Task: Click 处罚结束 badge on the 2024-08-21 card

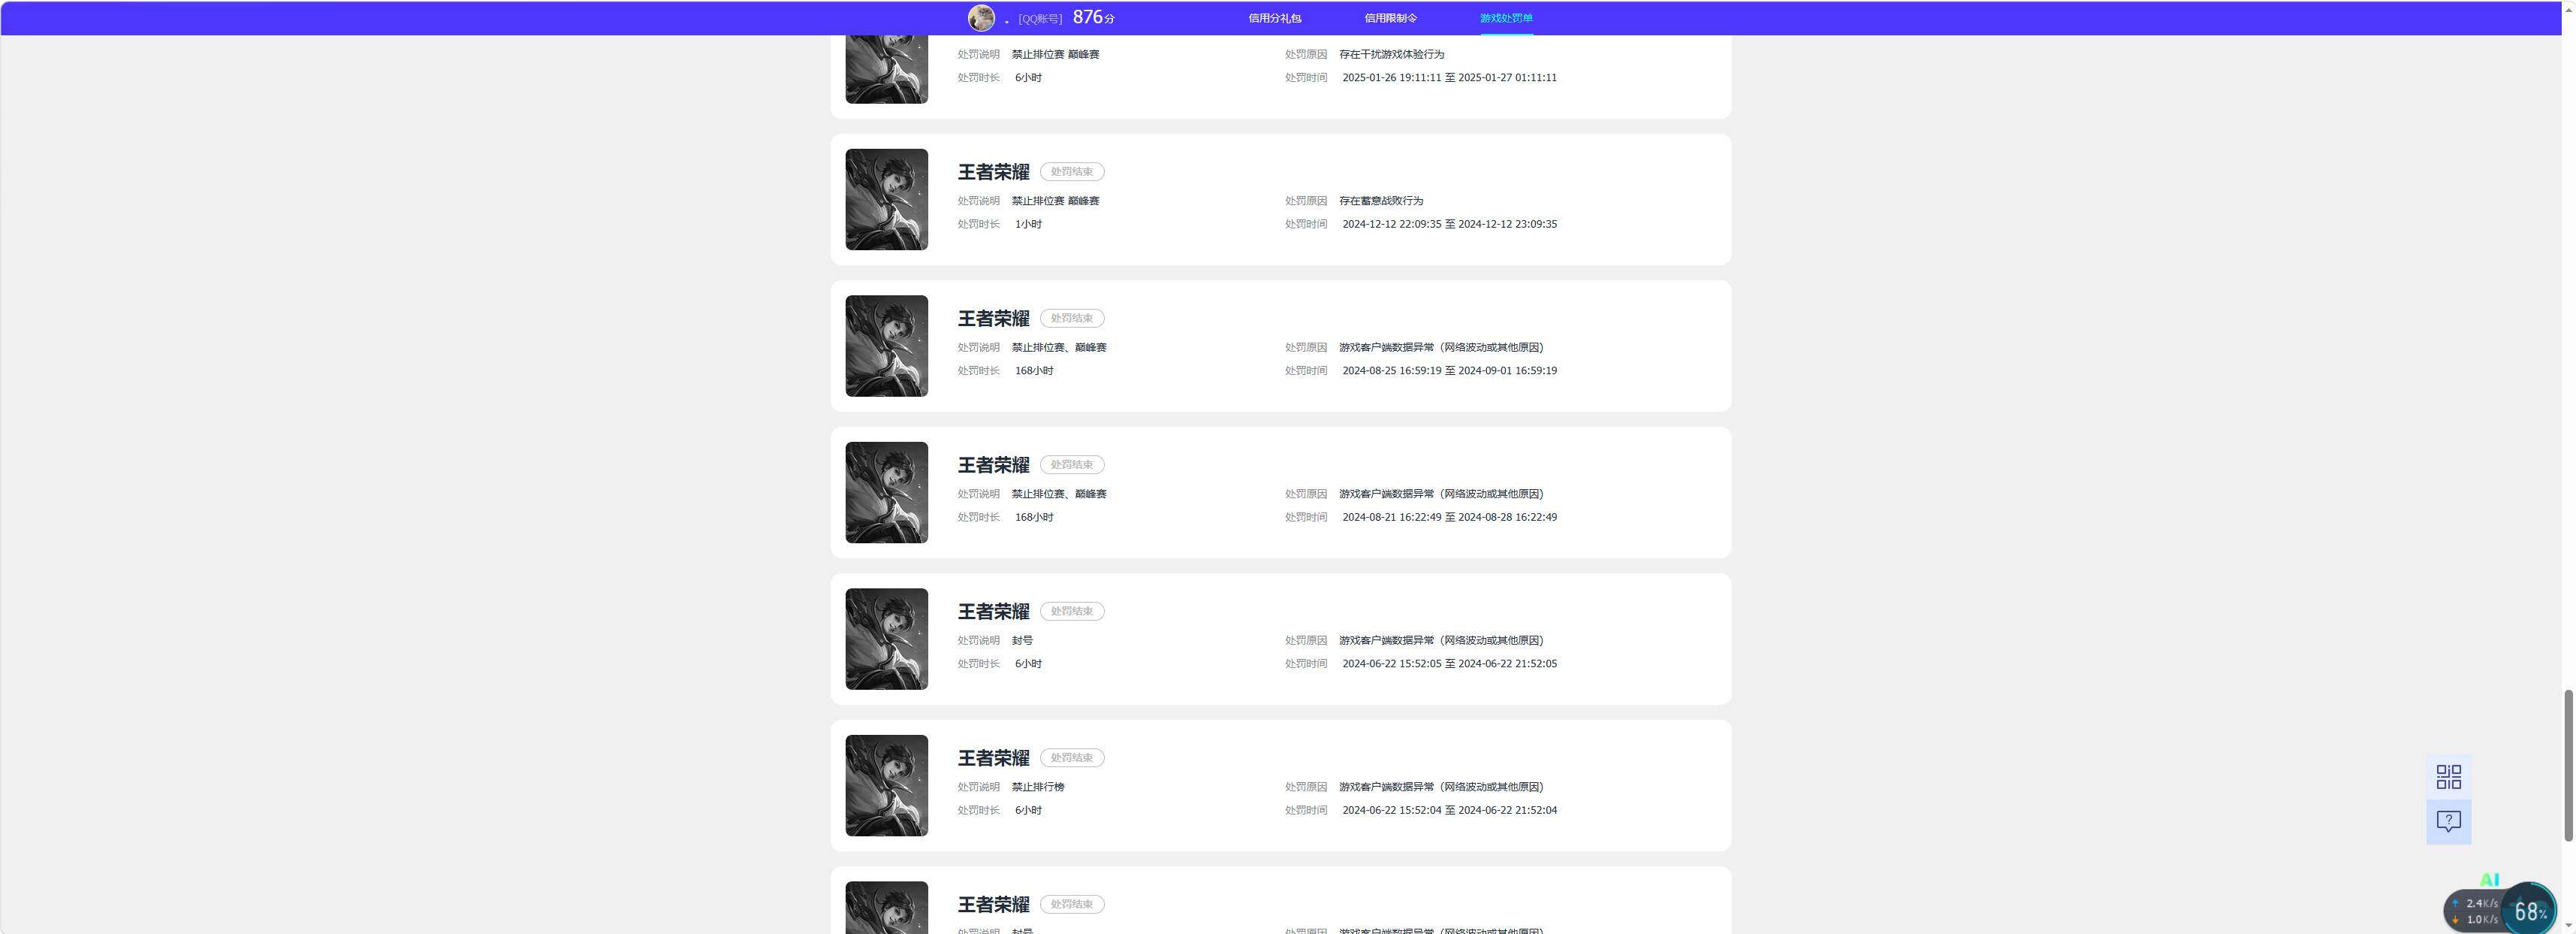Action: coord(1072,465)
